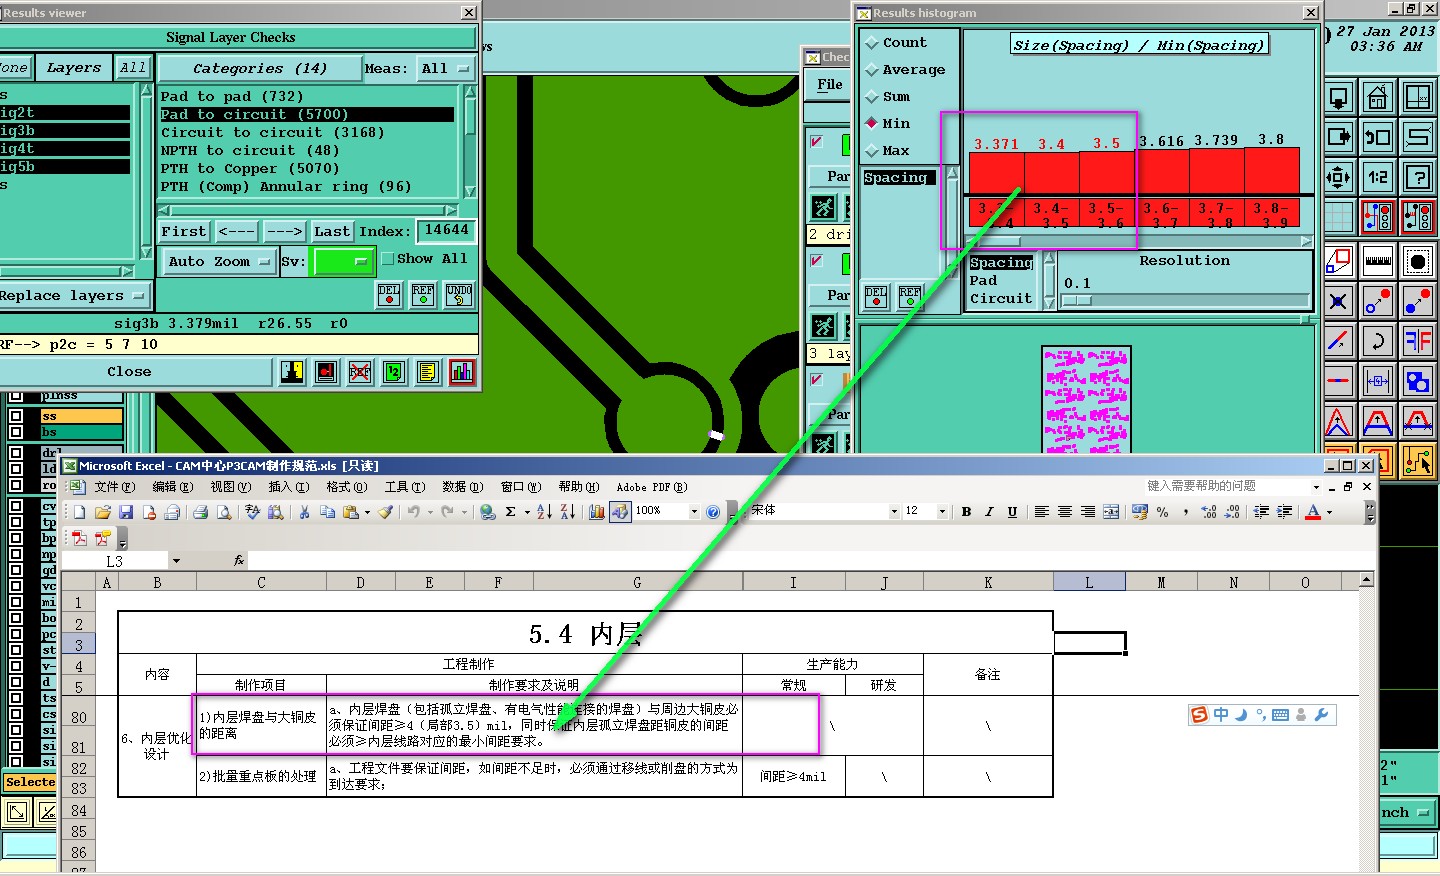Click Excel Italic formatting icon
Screen dimensions: 1440x876
(x=989, y=512)
